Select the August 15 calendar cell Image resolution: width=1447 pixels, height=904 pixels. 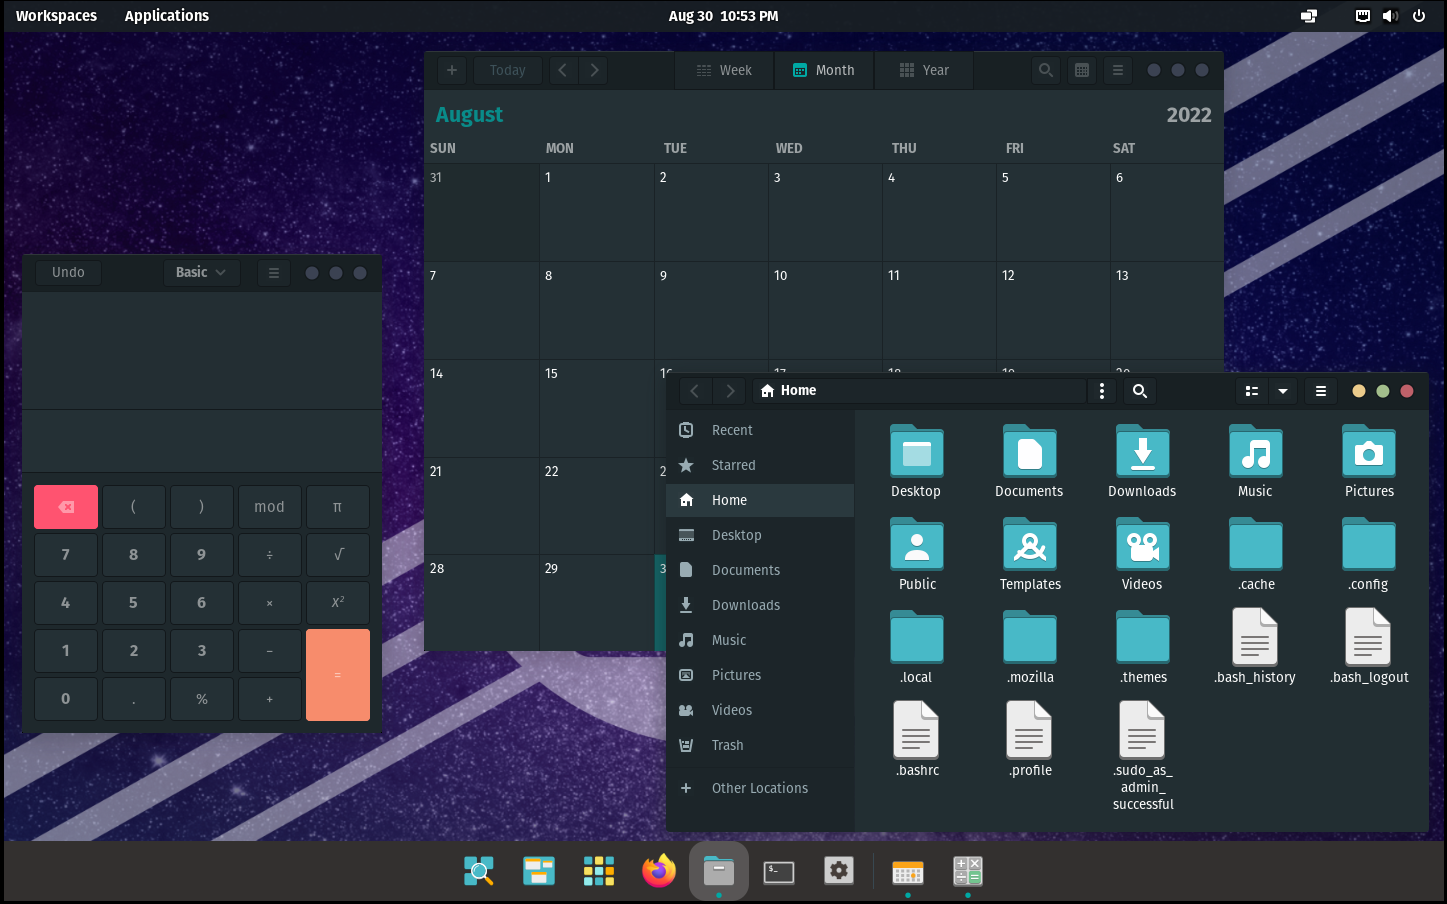(x=596, y=408)
